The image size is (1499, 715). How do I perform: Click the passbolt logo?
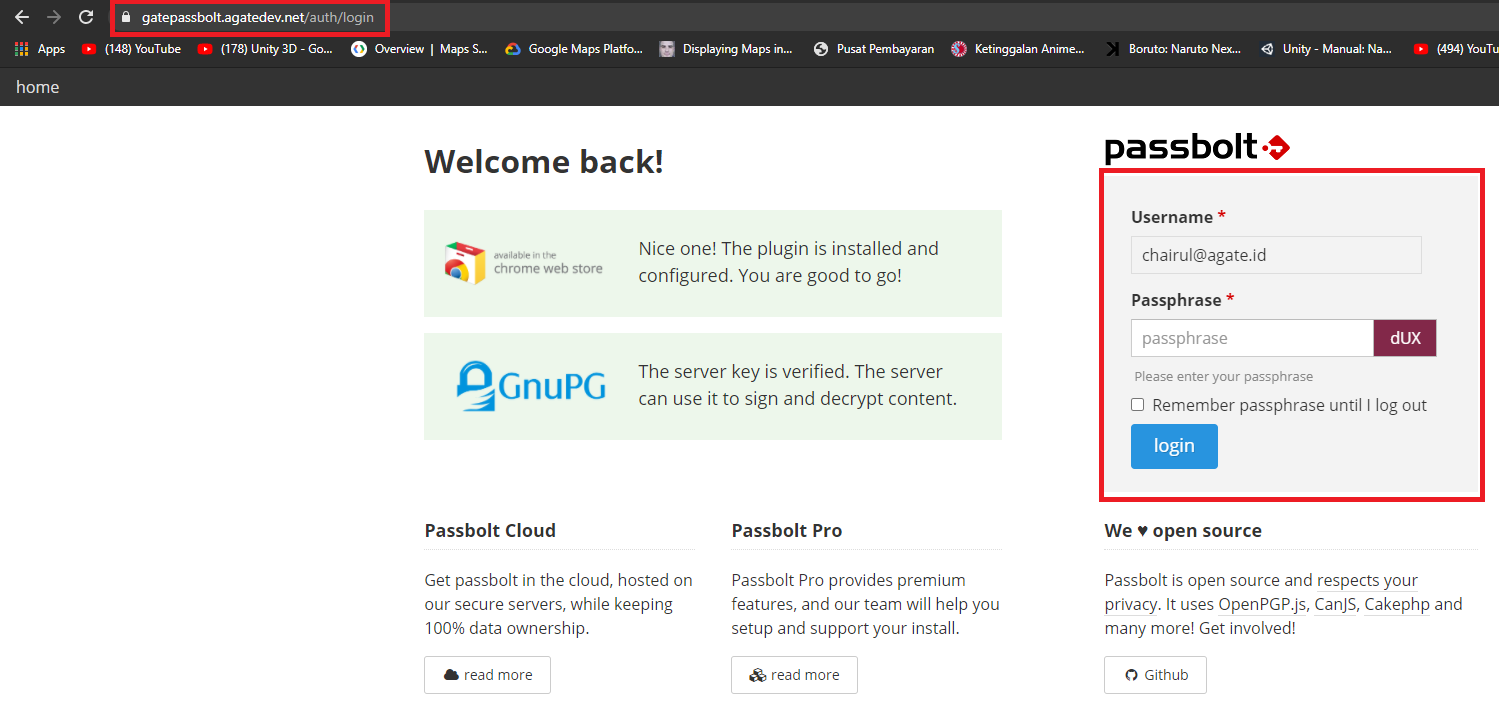1197,149
